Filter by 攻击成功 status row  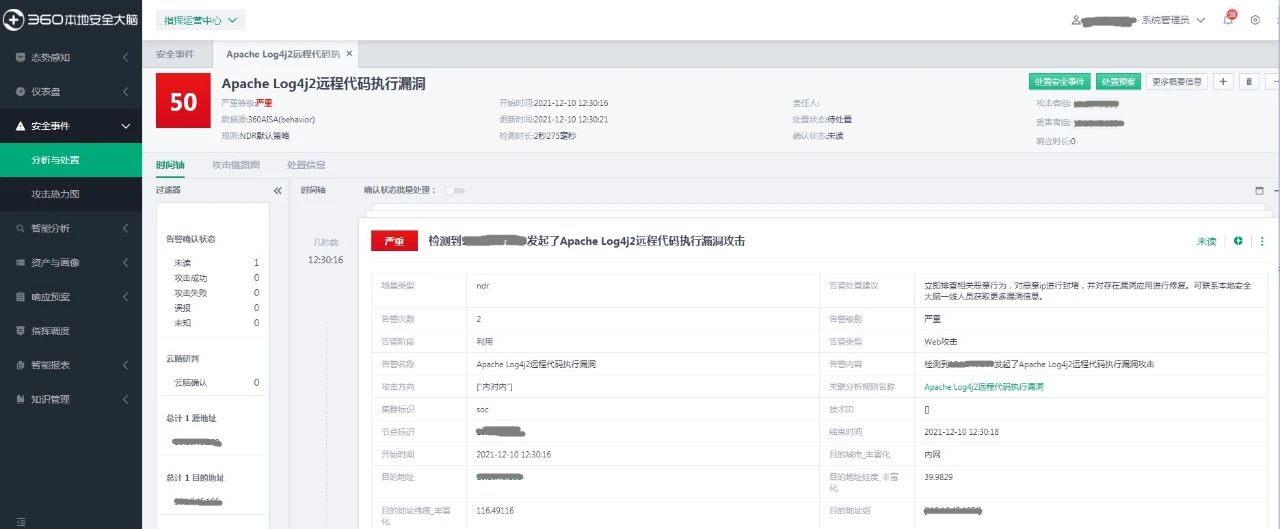pos(216,278)
